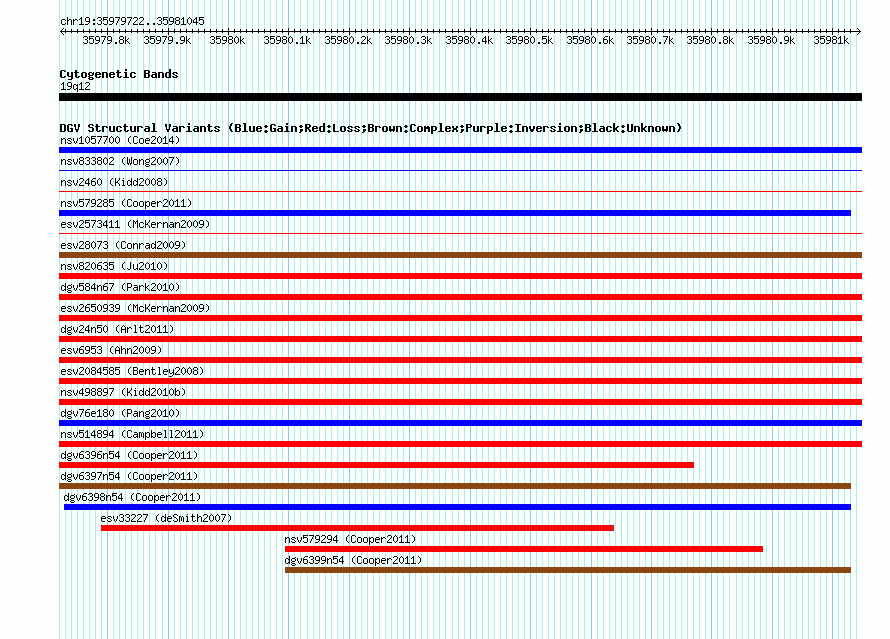Click the esv28073 (Conrad2009) brown complex bar
Viewport: 890px width, 639px height.
point(460,255)
